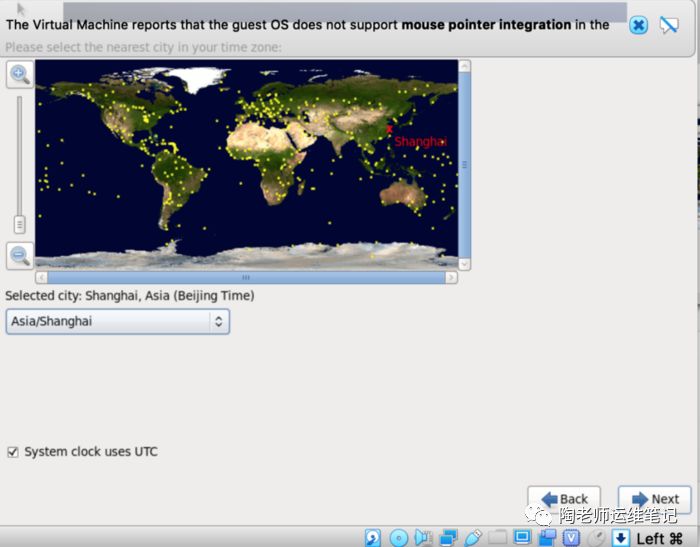Screen dimensions: 700x547
Task: Click the virtualization features V icon
Action: tap(571, 538)
